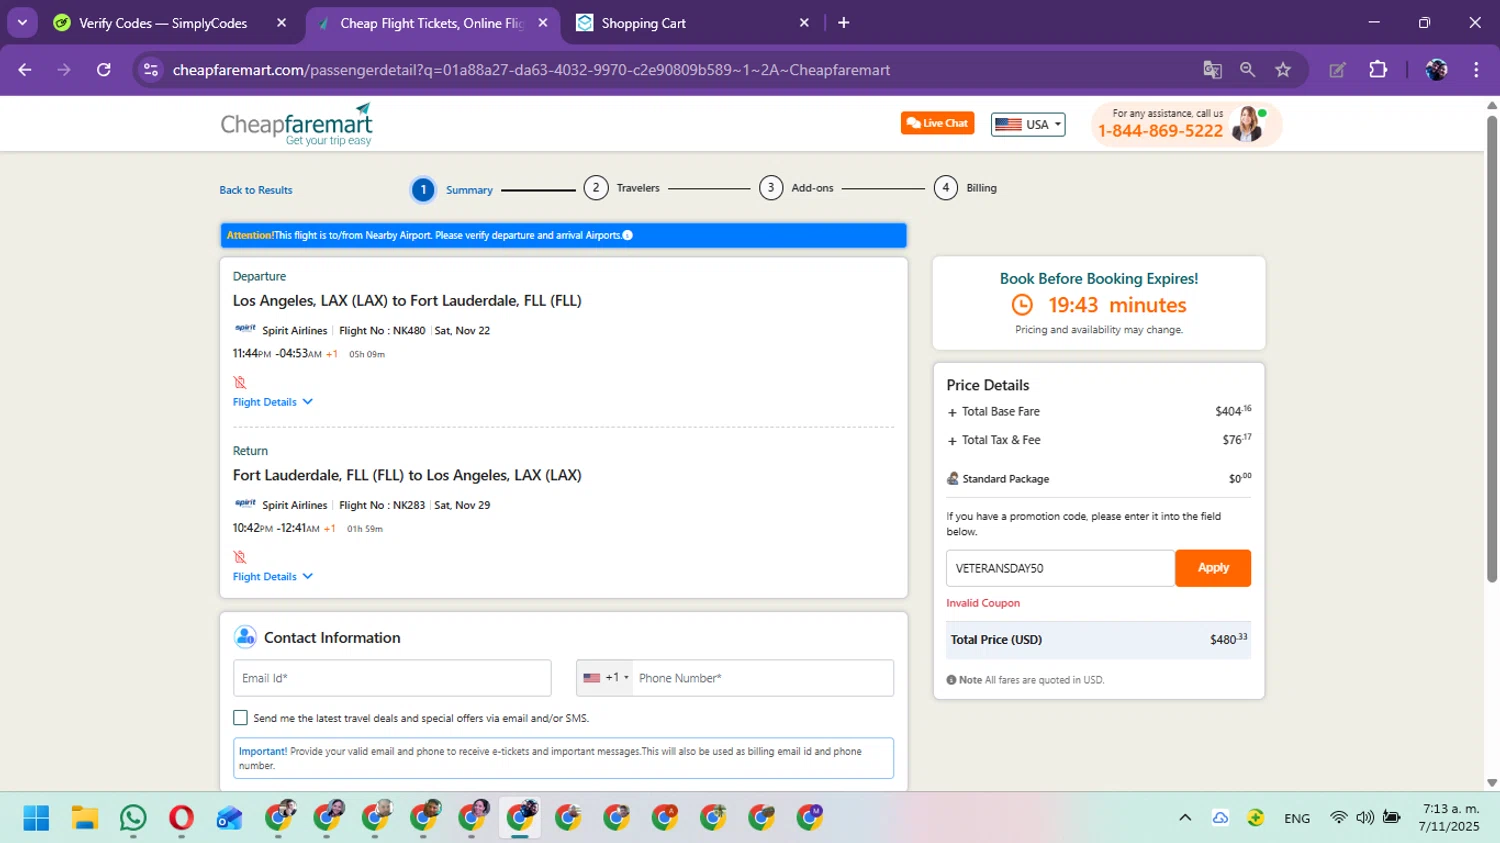Open the Chrome profile avatar

click(x=1436, y=70)
